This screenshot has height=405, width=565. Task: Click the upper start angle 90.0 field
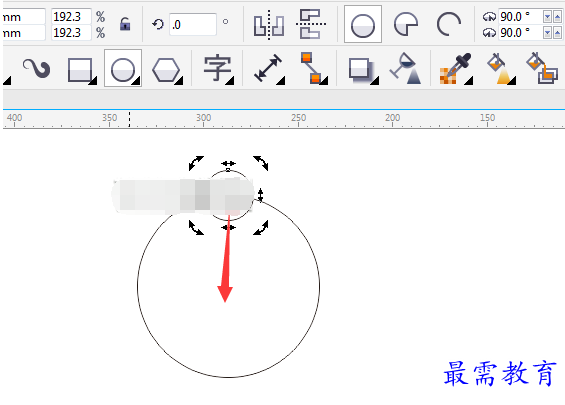520,17
